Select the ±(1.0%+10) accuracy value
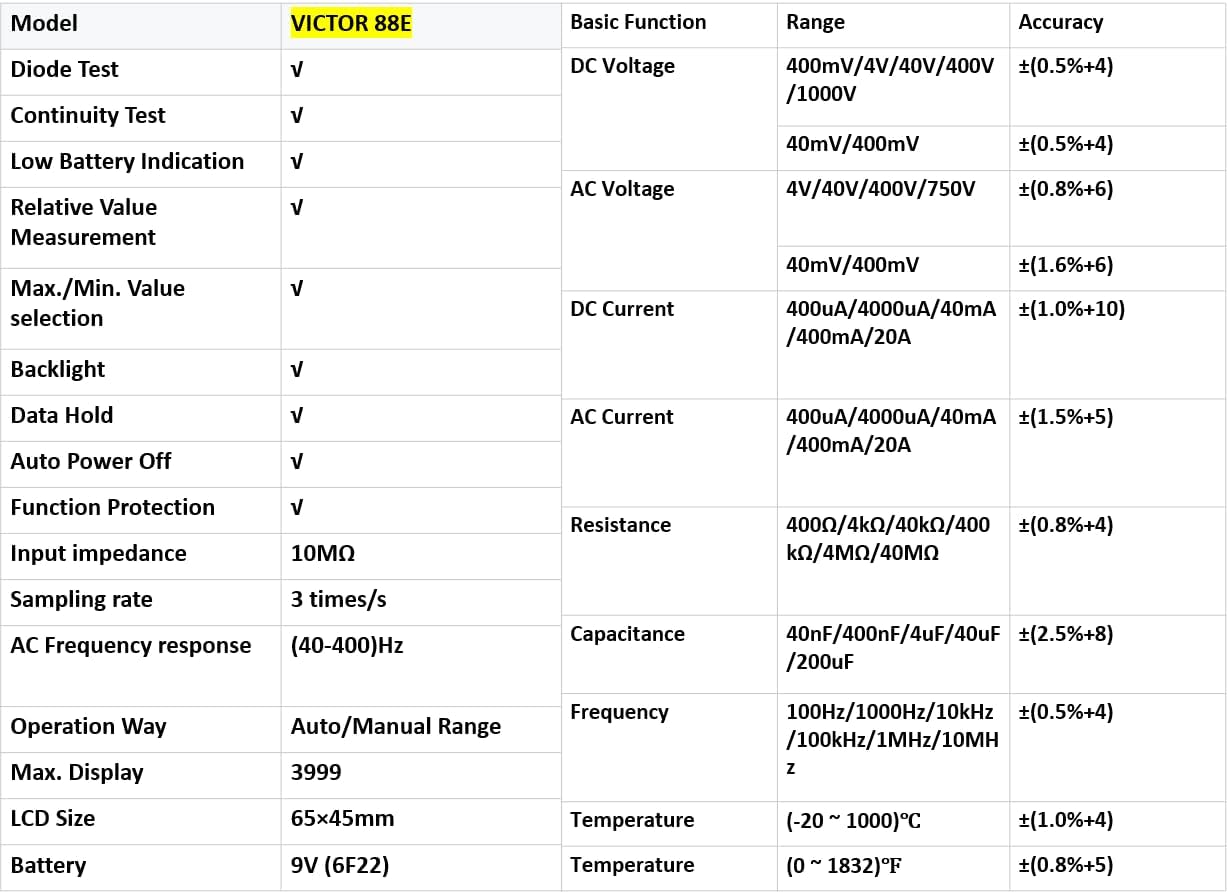This screenshot has height=895, width=1227. click(1072, 310)
